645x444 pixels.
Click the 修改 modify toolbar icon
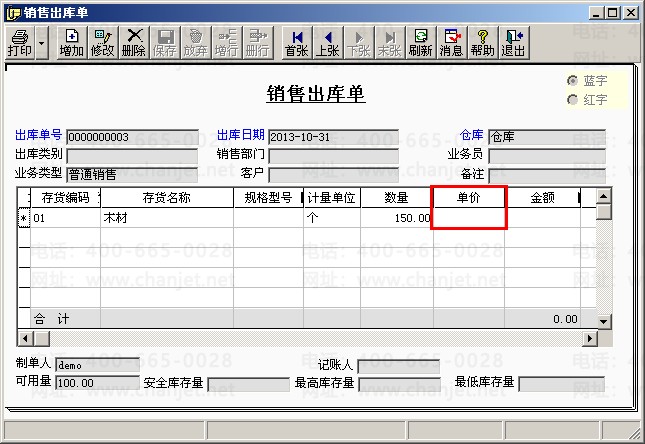pyautogui.click(x=102, y=43)
